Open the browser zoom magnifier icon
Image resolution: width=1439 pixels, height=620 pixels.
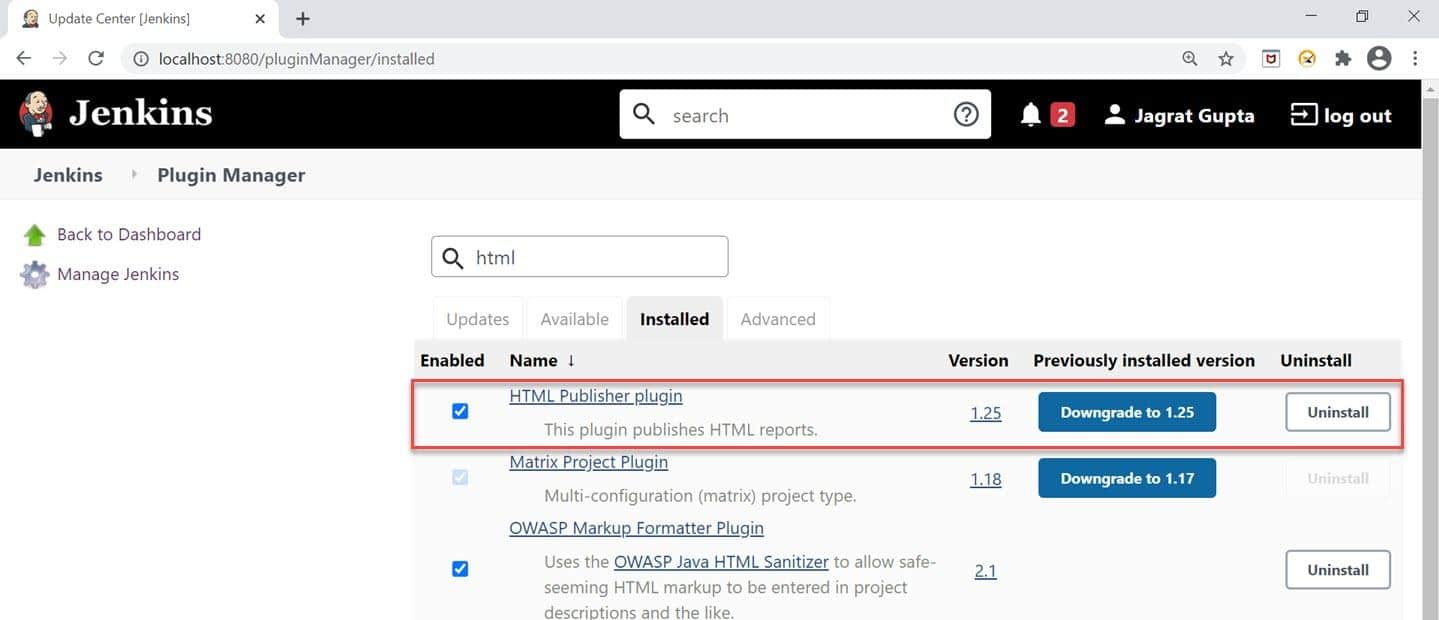tap(1189, 59)
